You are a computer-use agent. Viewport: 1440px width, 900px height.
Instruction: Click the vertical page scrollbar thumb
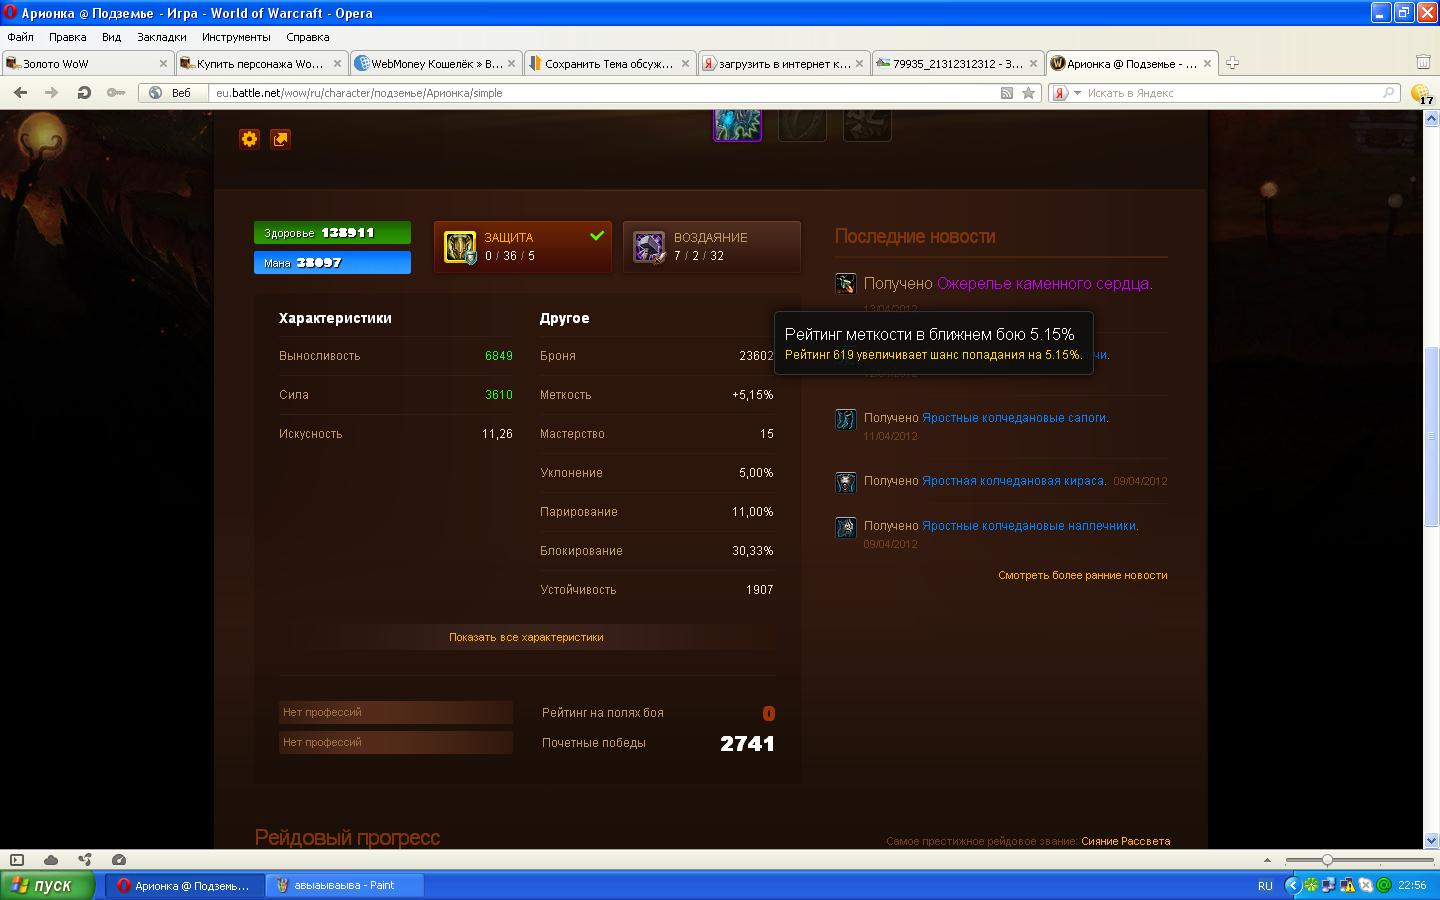click(1431, 436)
